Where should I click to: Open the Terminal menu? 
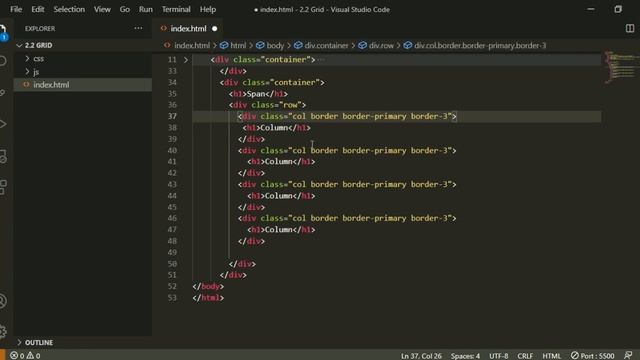pyautogui.click(x=176, y=9)
